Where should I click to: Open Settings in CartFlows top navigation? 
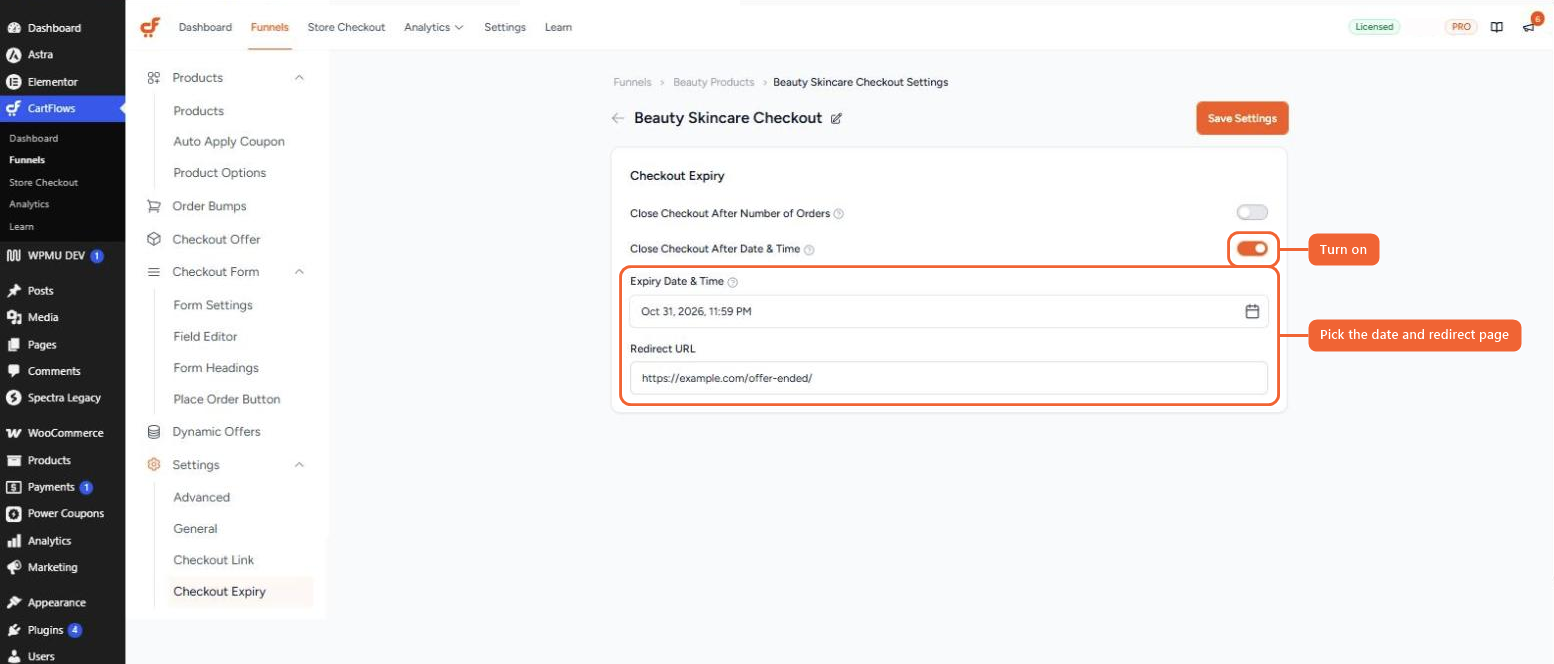click(505, 27)
